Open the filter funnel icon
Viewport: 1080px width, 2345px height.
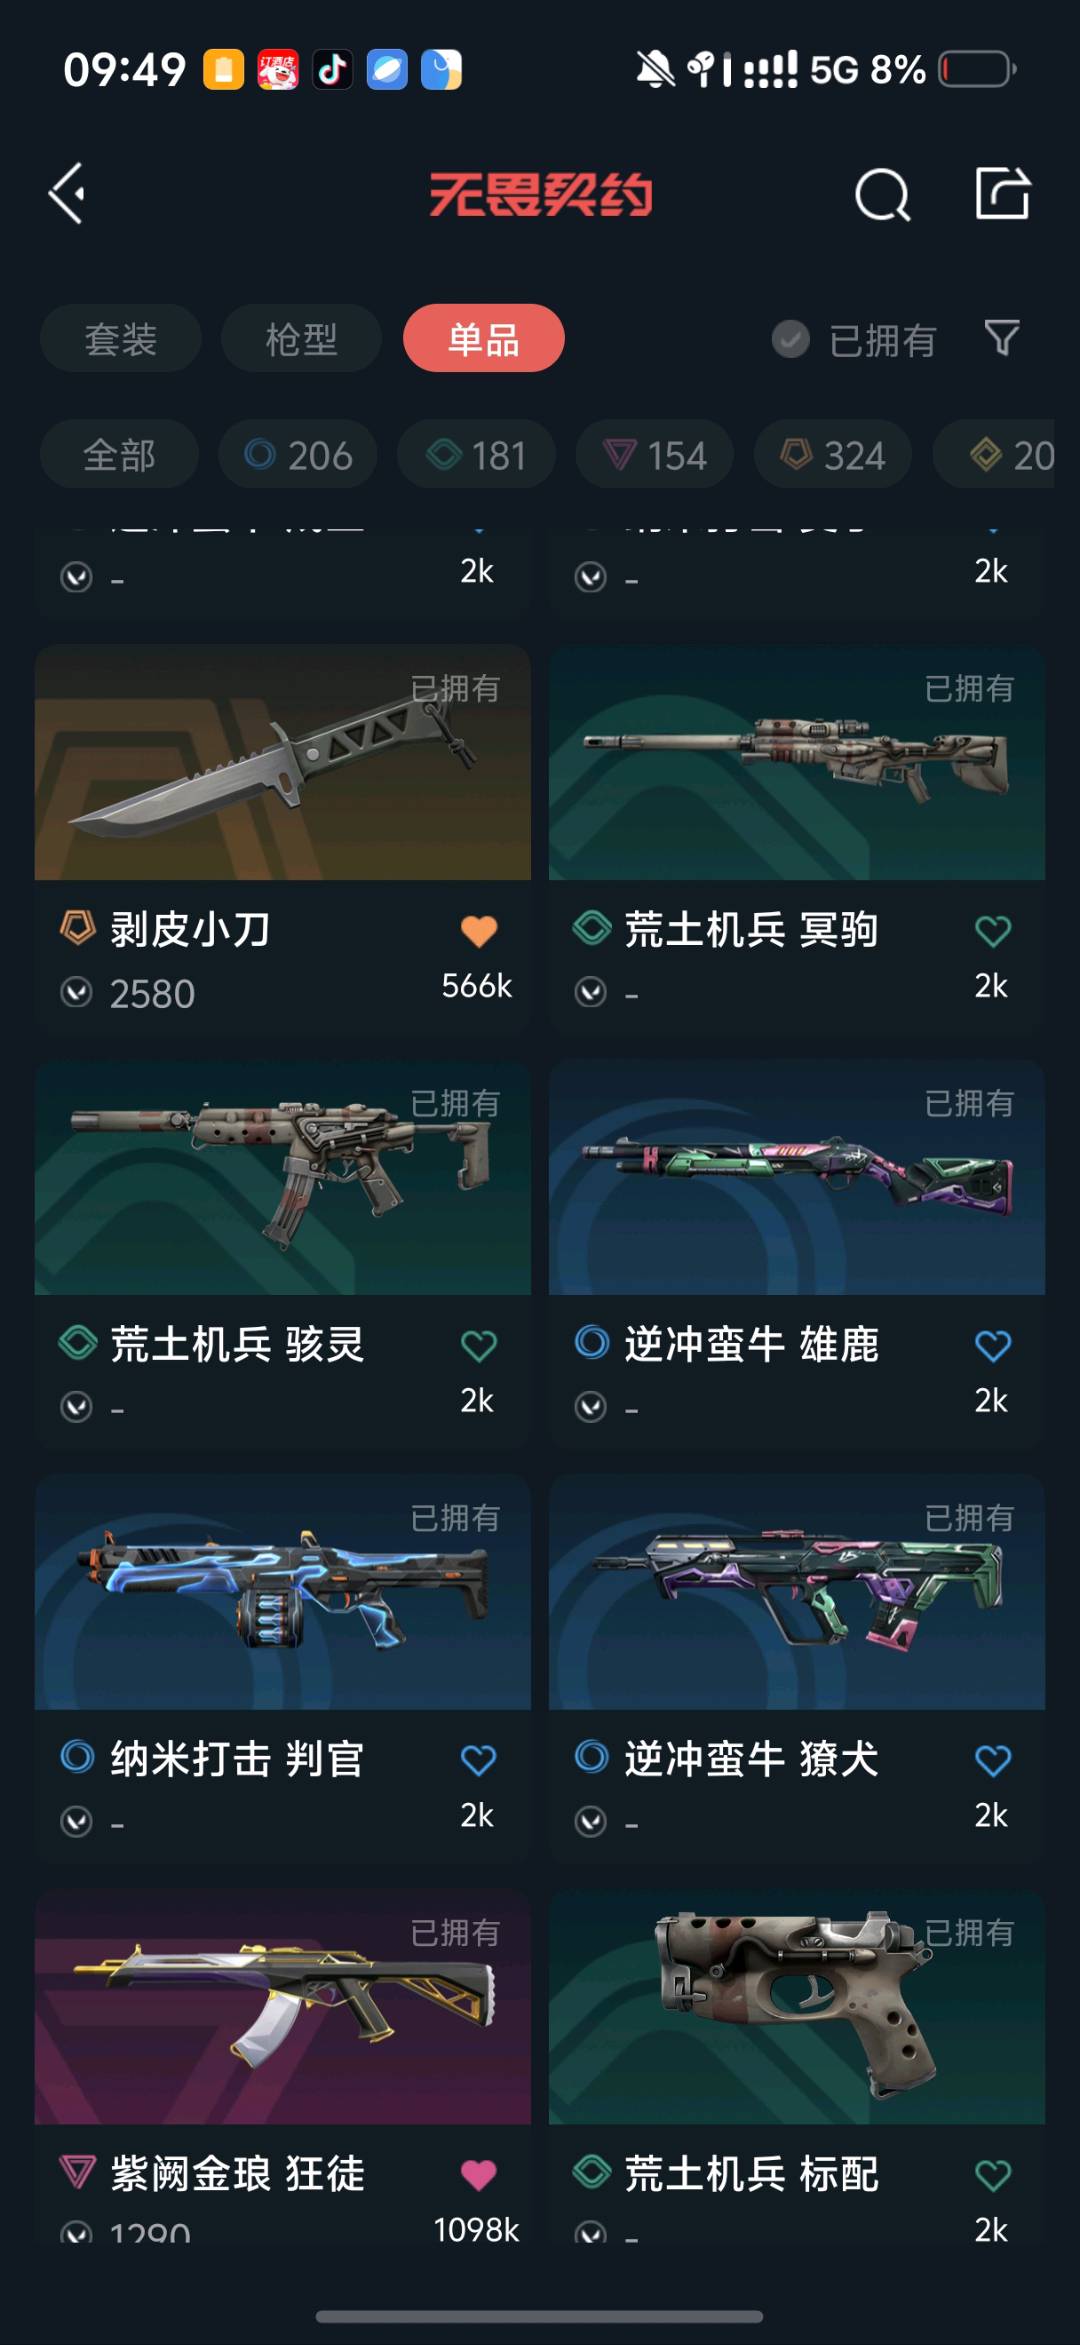[x=1002, y=338]
